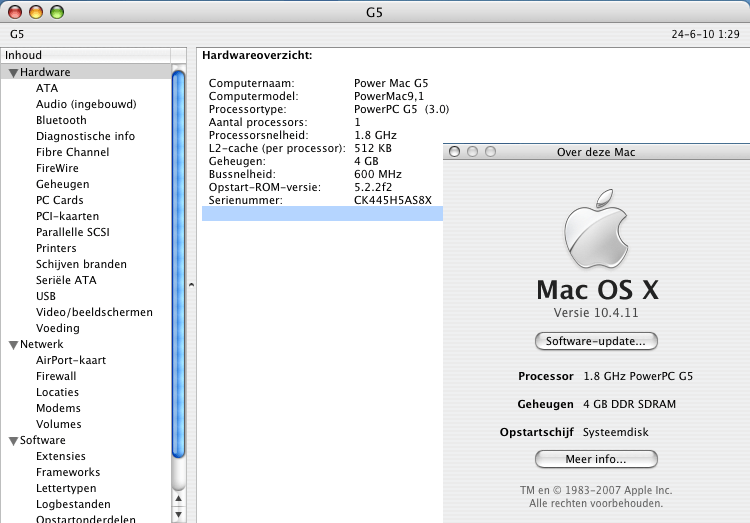
Task: Close the Over deze Mac window
Action: 455,152
